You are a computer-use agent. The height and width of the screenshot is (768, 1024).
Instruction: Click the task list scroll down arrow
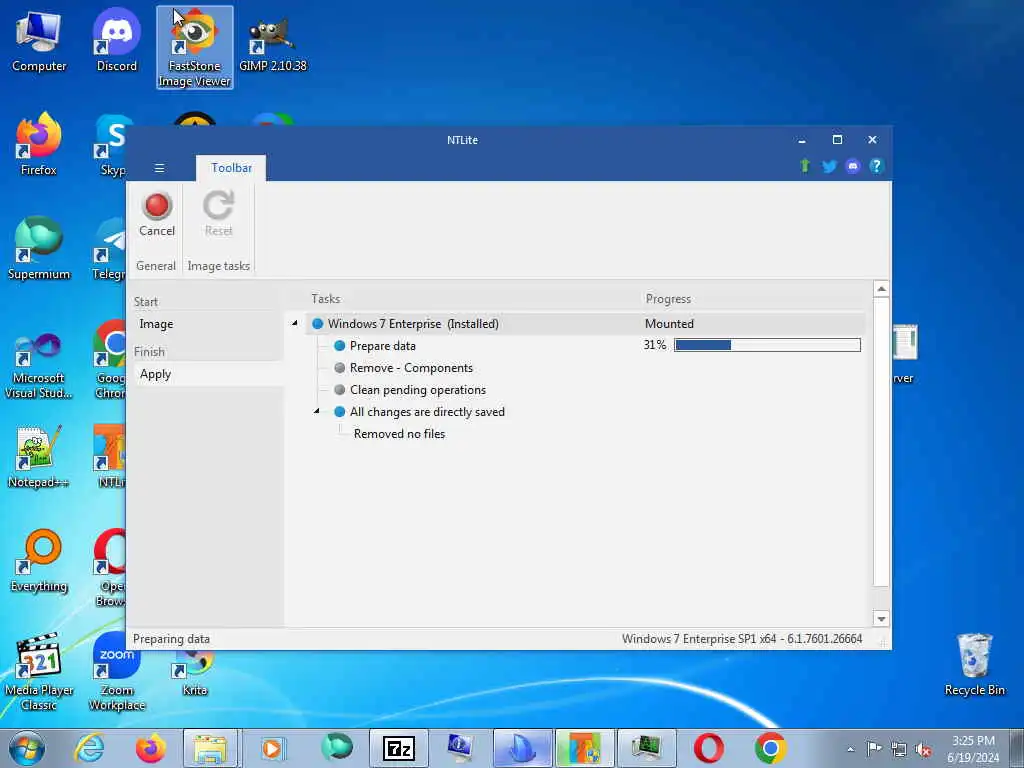881,618
